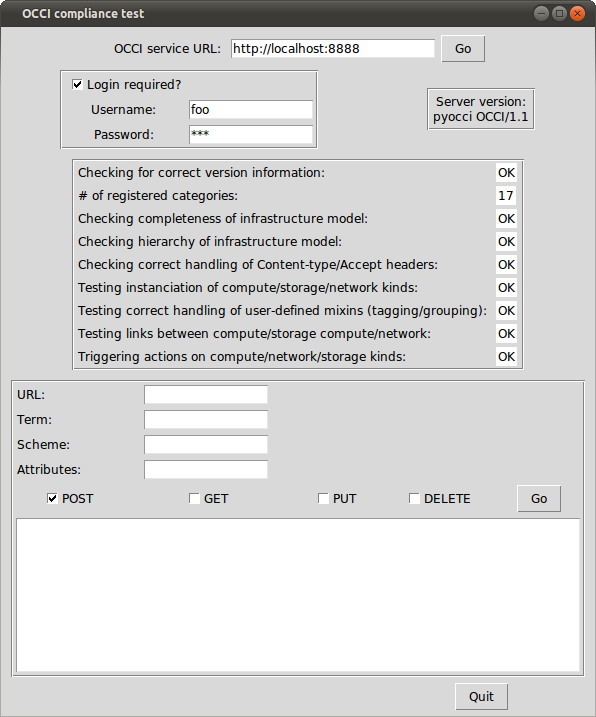Focus the Scheme input field

pyautogui.click(x=206, y=444)
